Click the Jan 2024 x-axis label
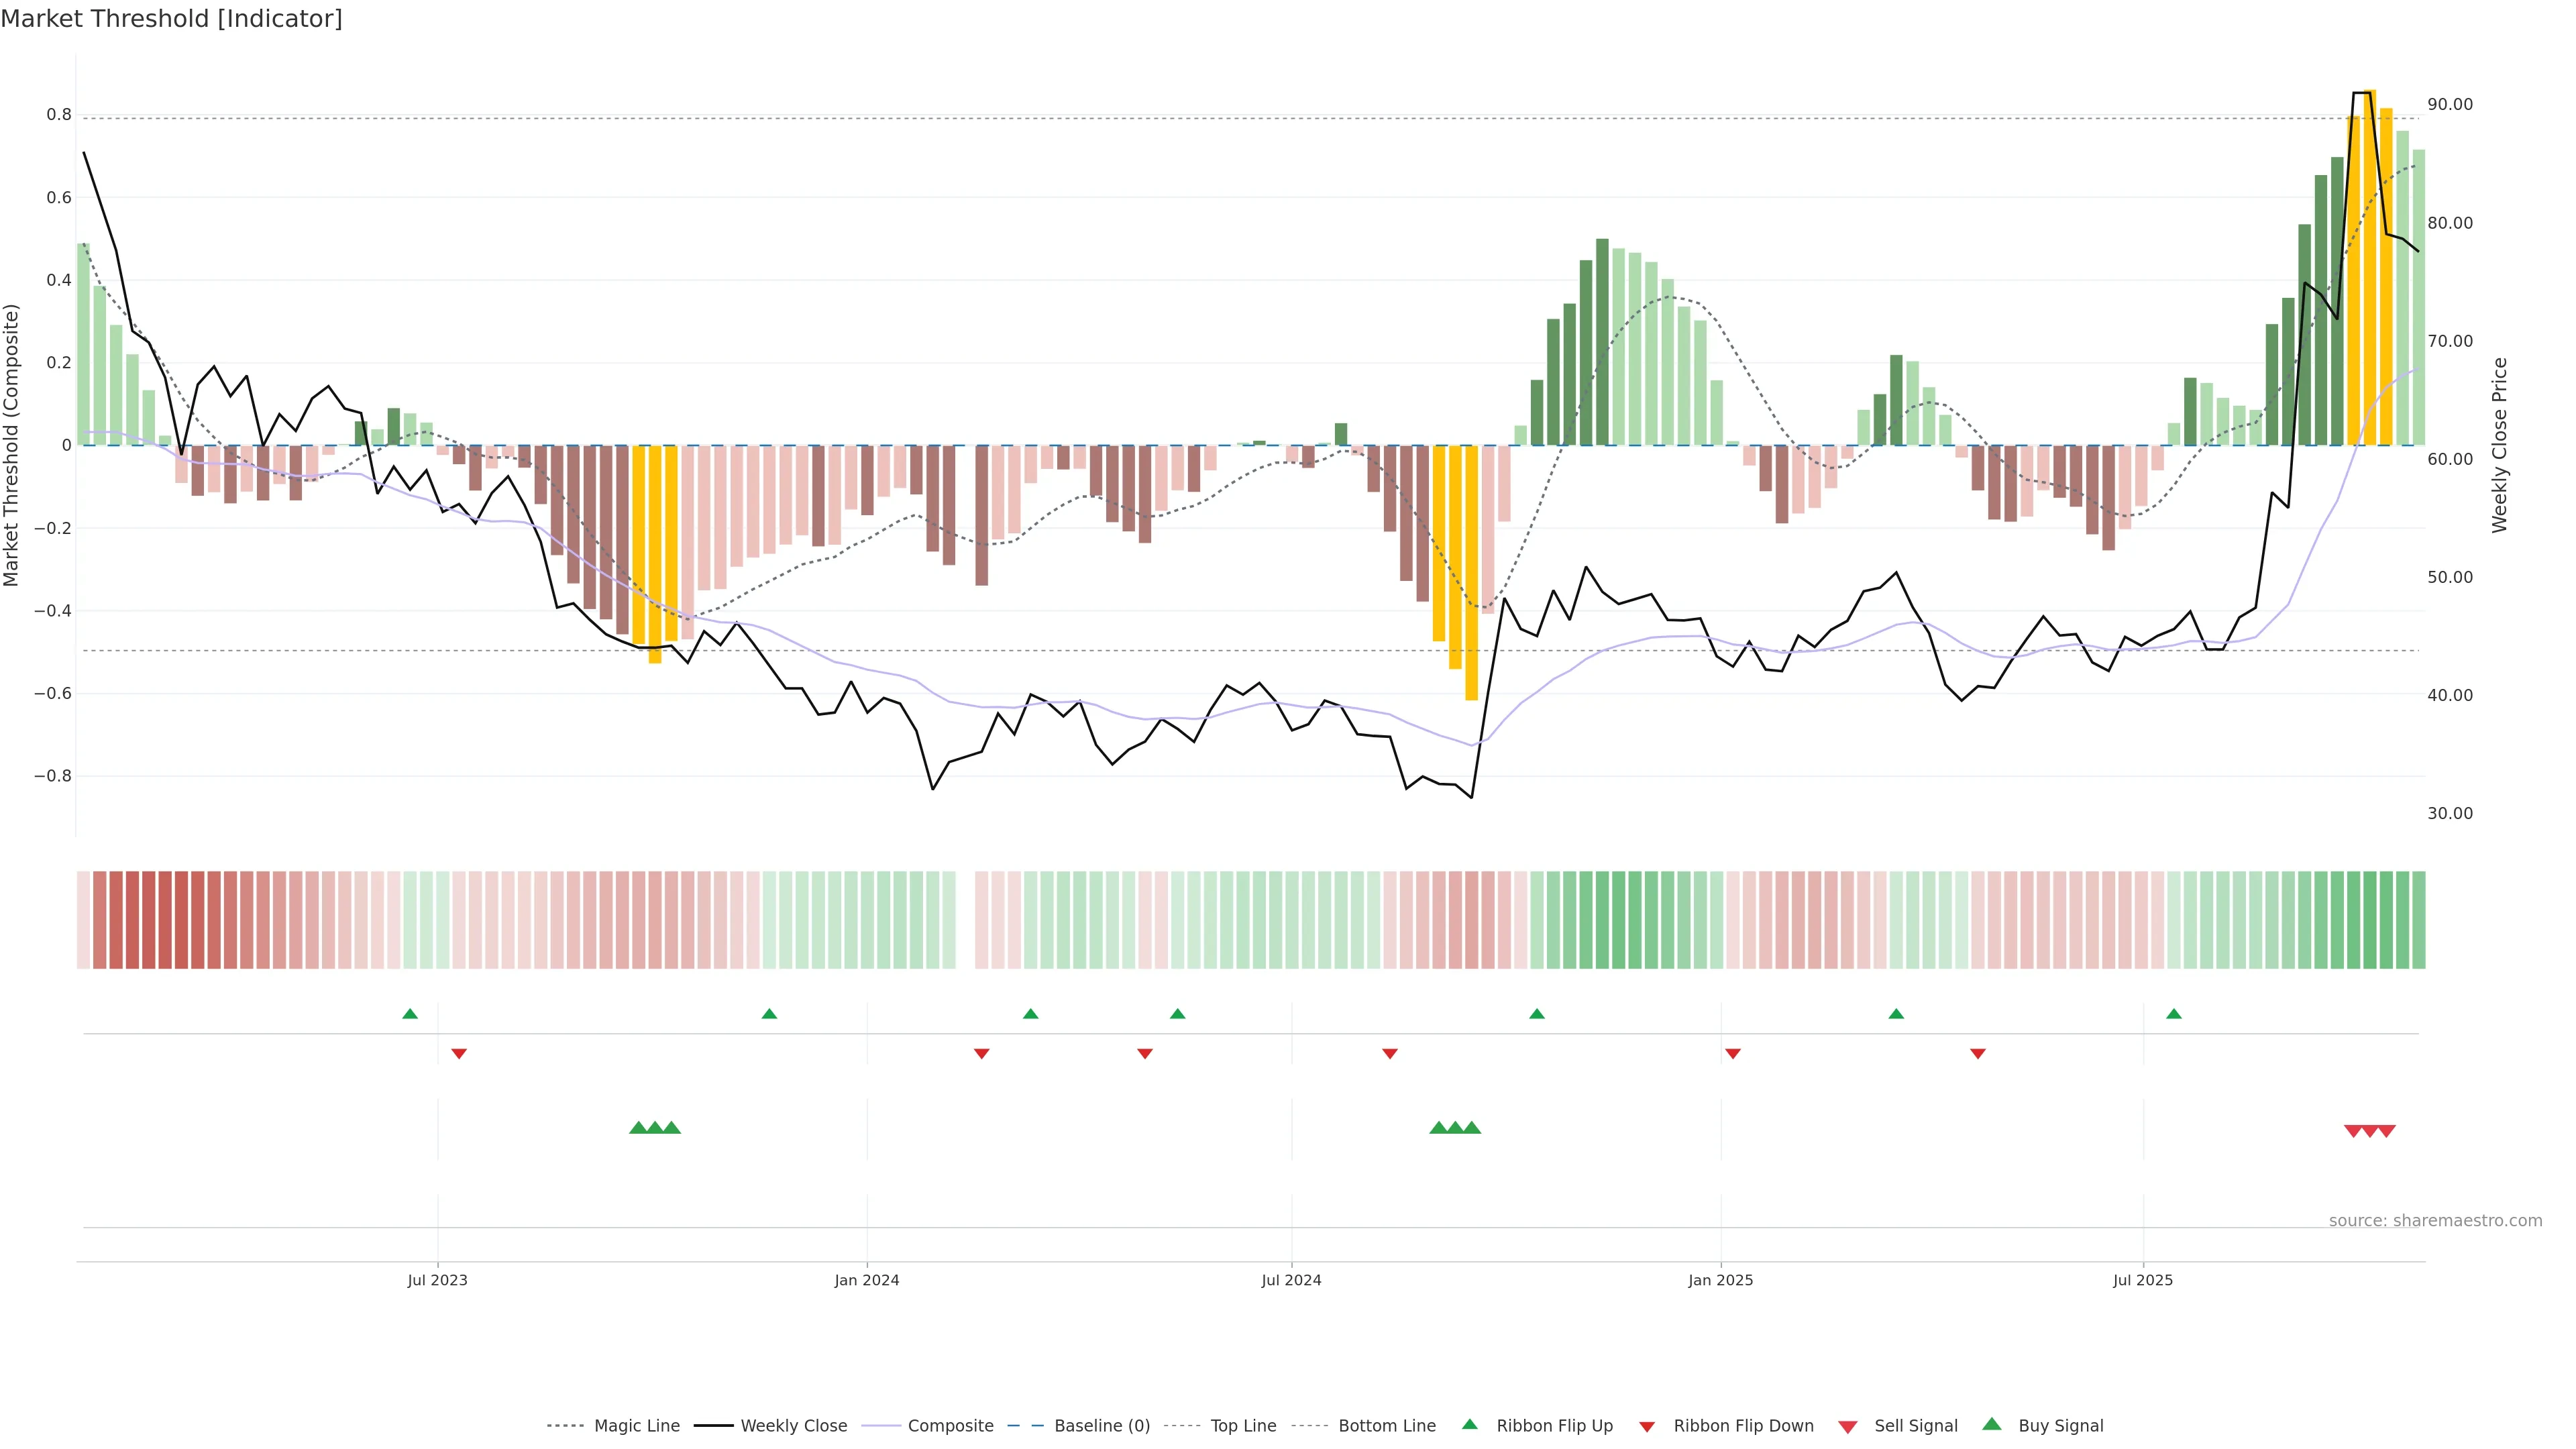2576x1449 pixels. [867, 1280]
